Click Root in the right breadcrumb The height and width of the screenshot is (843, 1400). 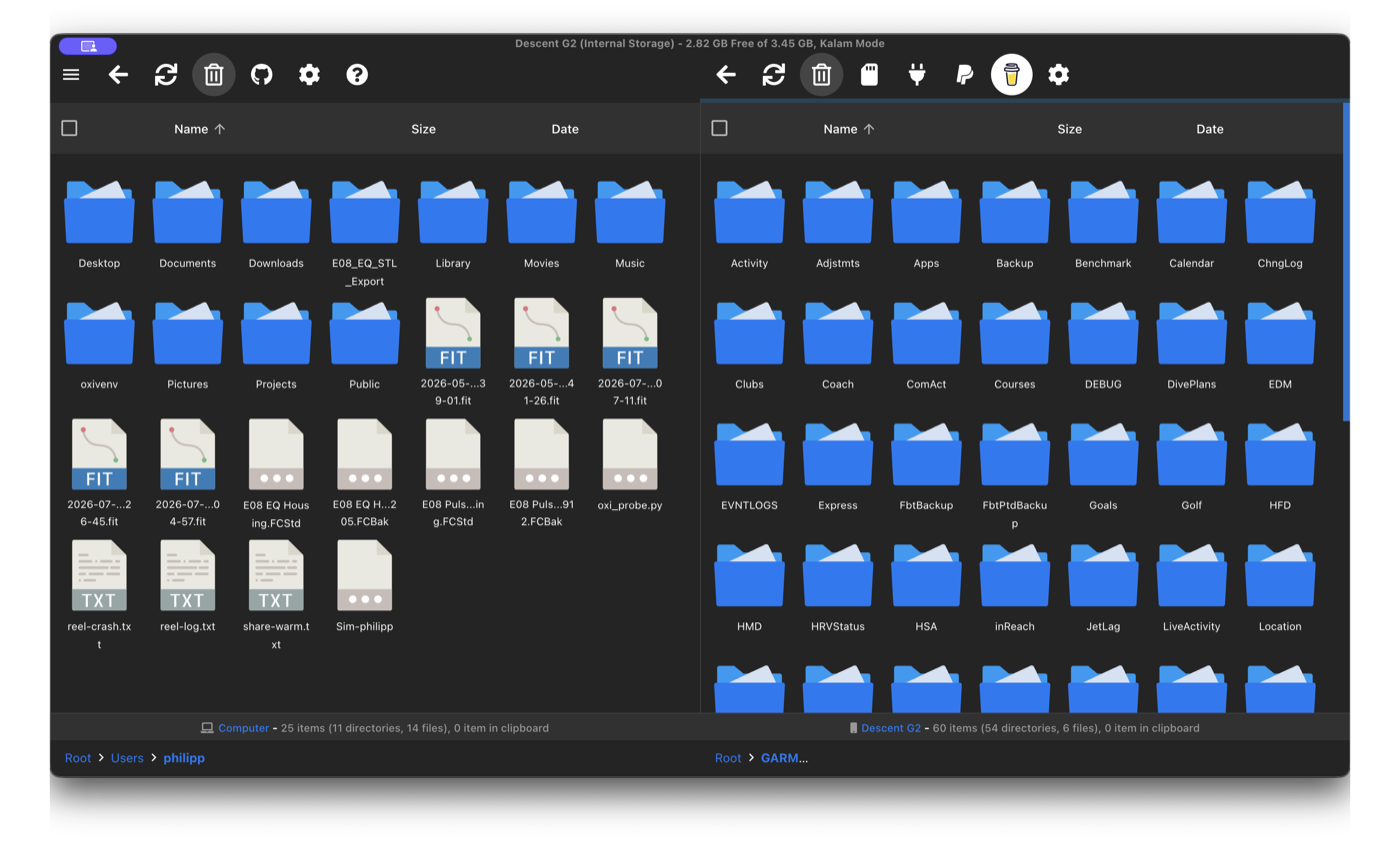point(728,758)
